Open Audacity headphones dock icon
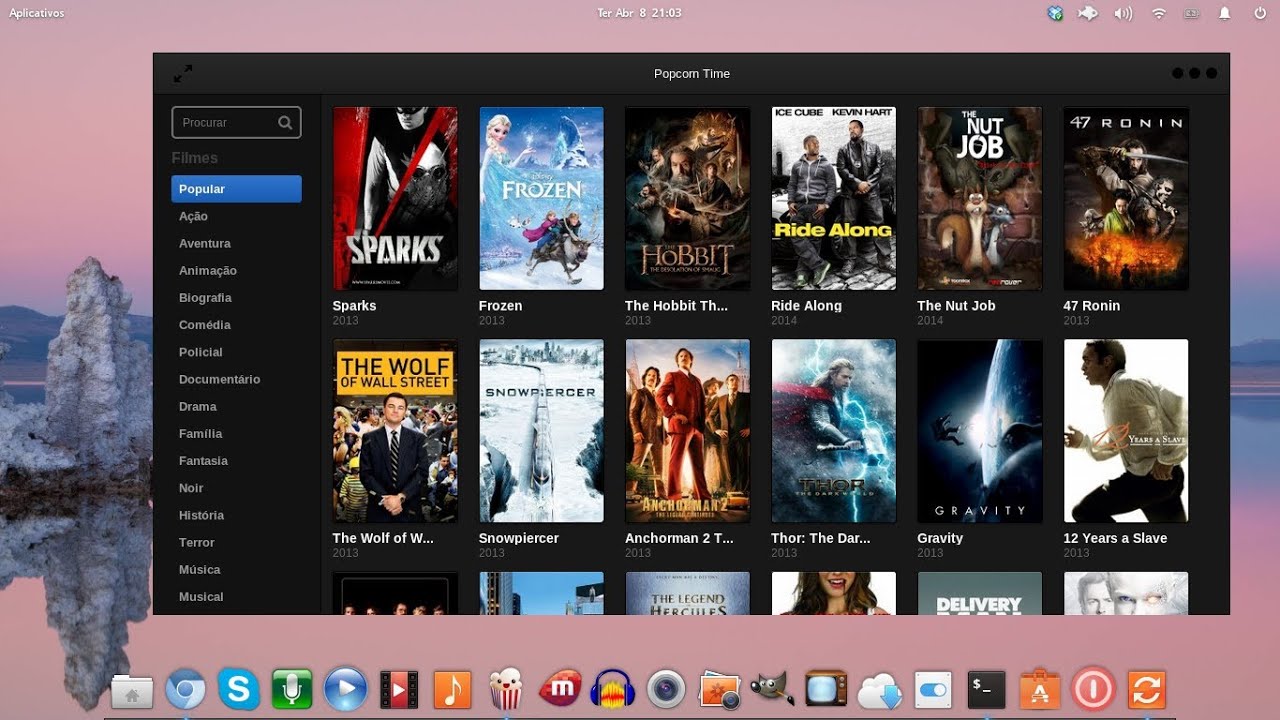 pyautogui.click(x=613, y=690)
